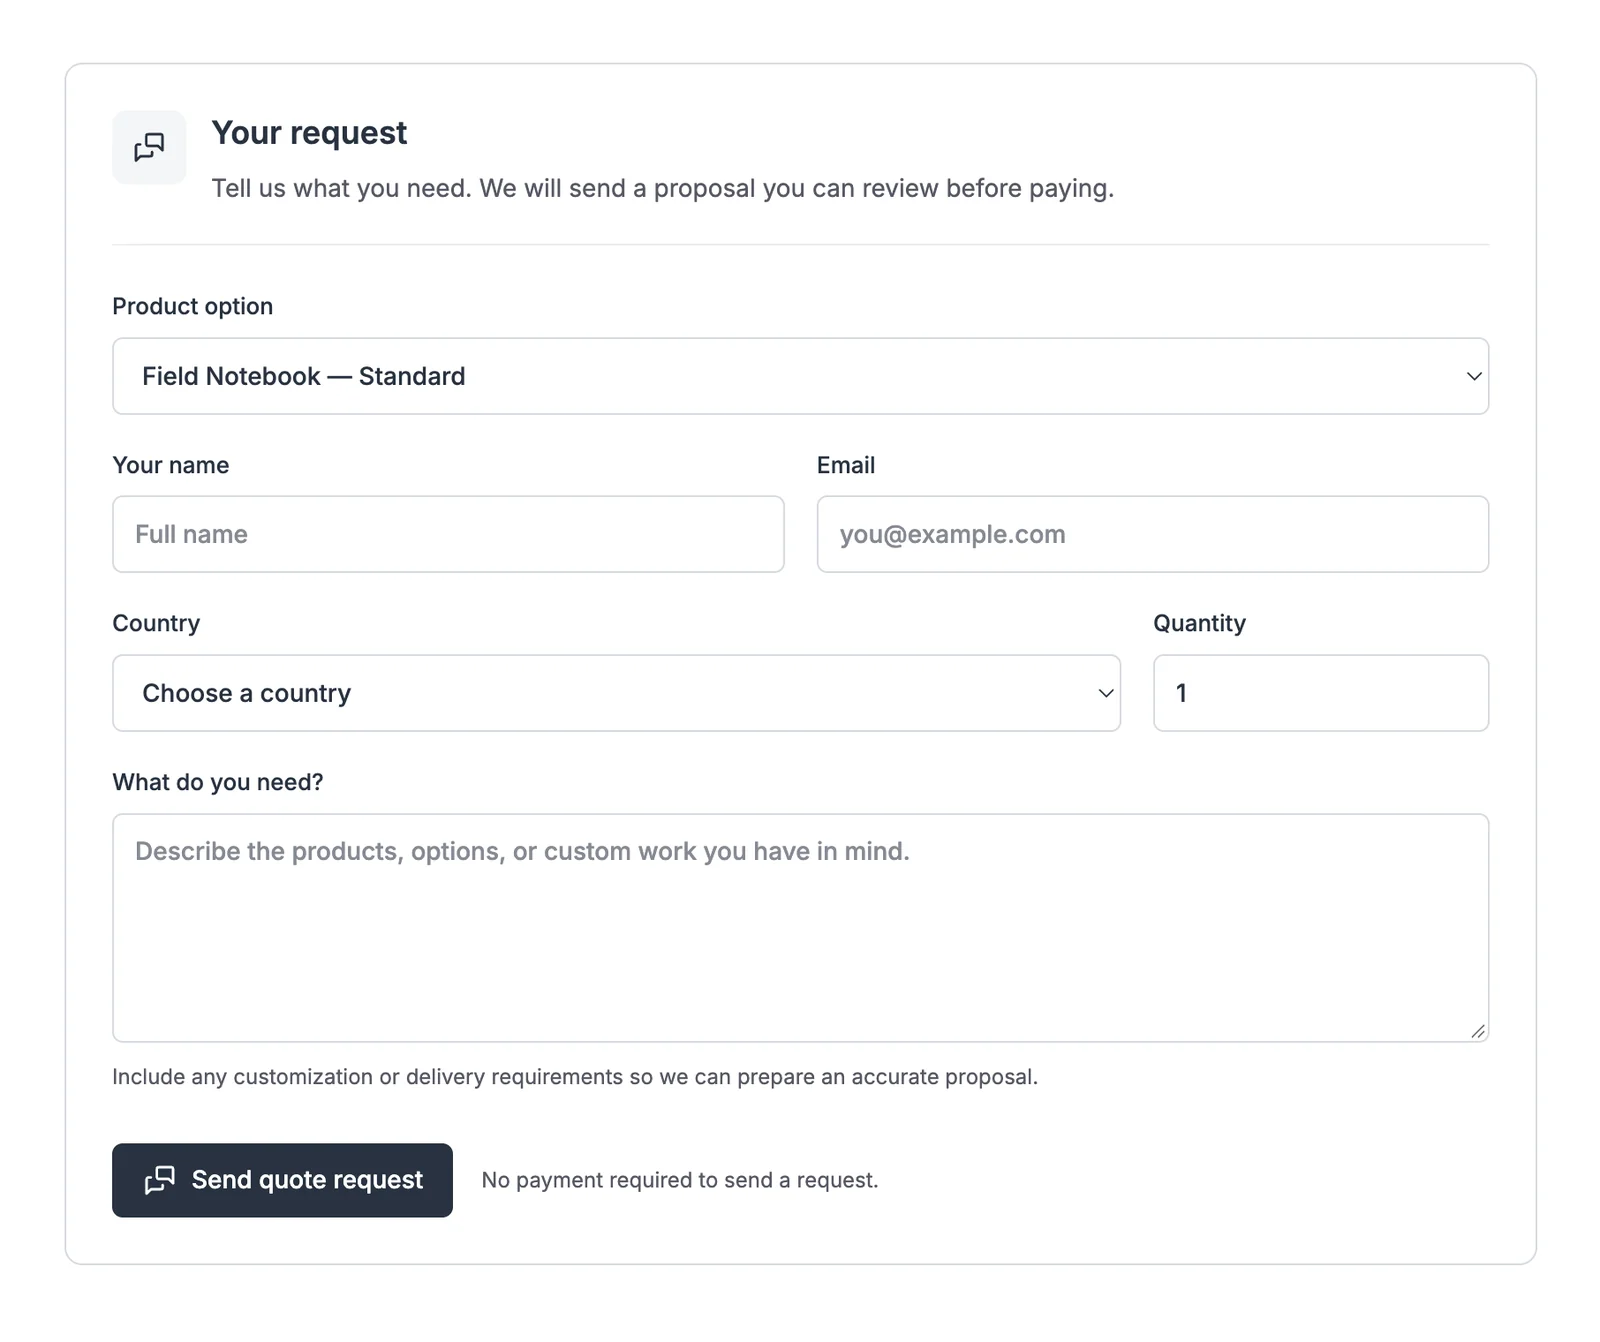This screenshot has height=1342, width=1600.
Task: Open the Choose a country dropdown
Action: [x=616, y=693]
